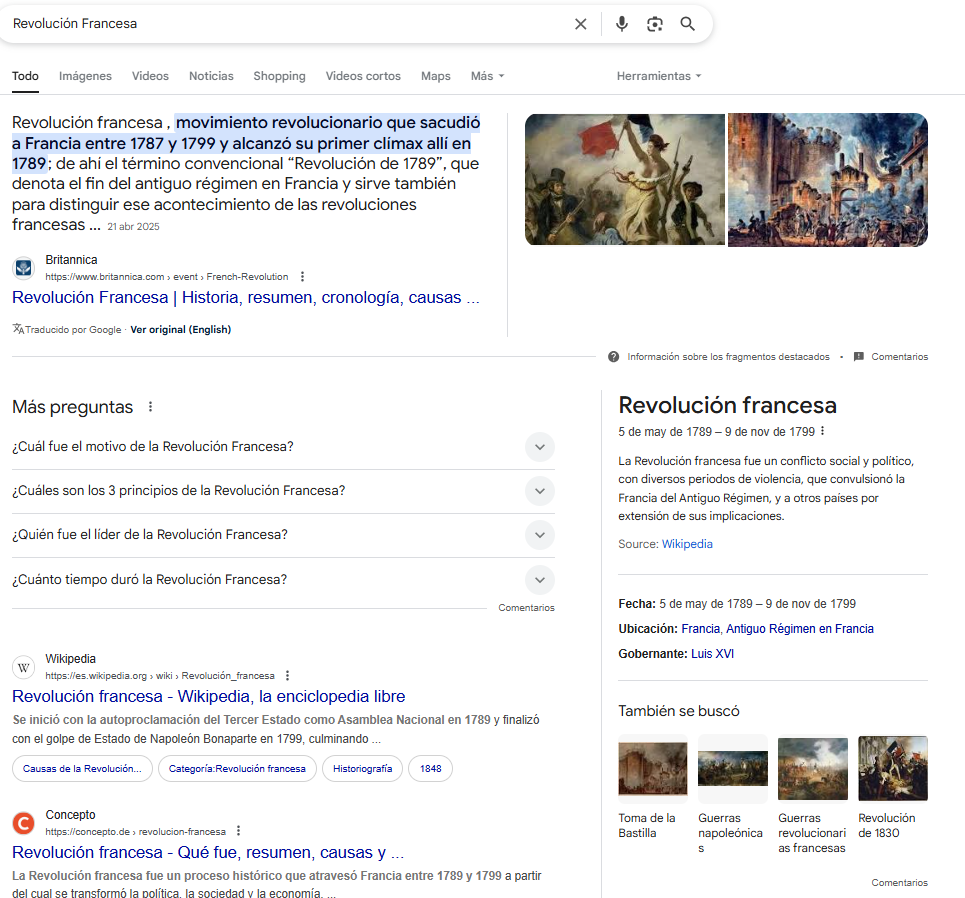Open the Britannica Revolución Francesa result link
This screenshot has height=898, width=965.
245,298
